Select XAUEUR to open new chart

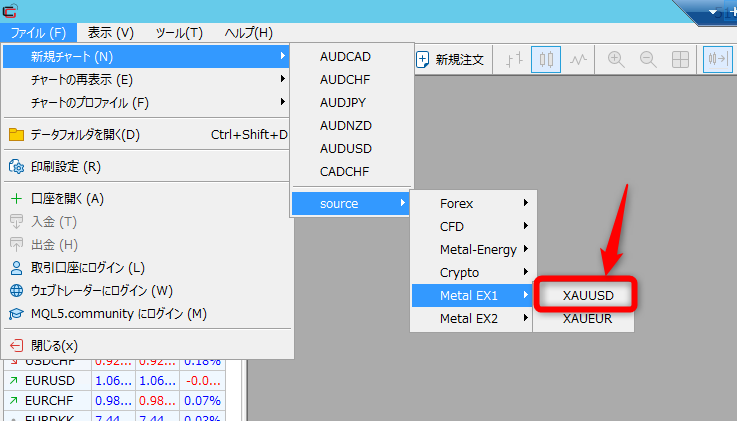(x=588, y=319)
